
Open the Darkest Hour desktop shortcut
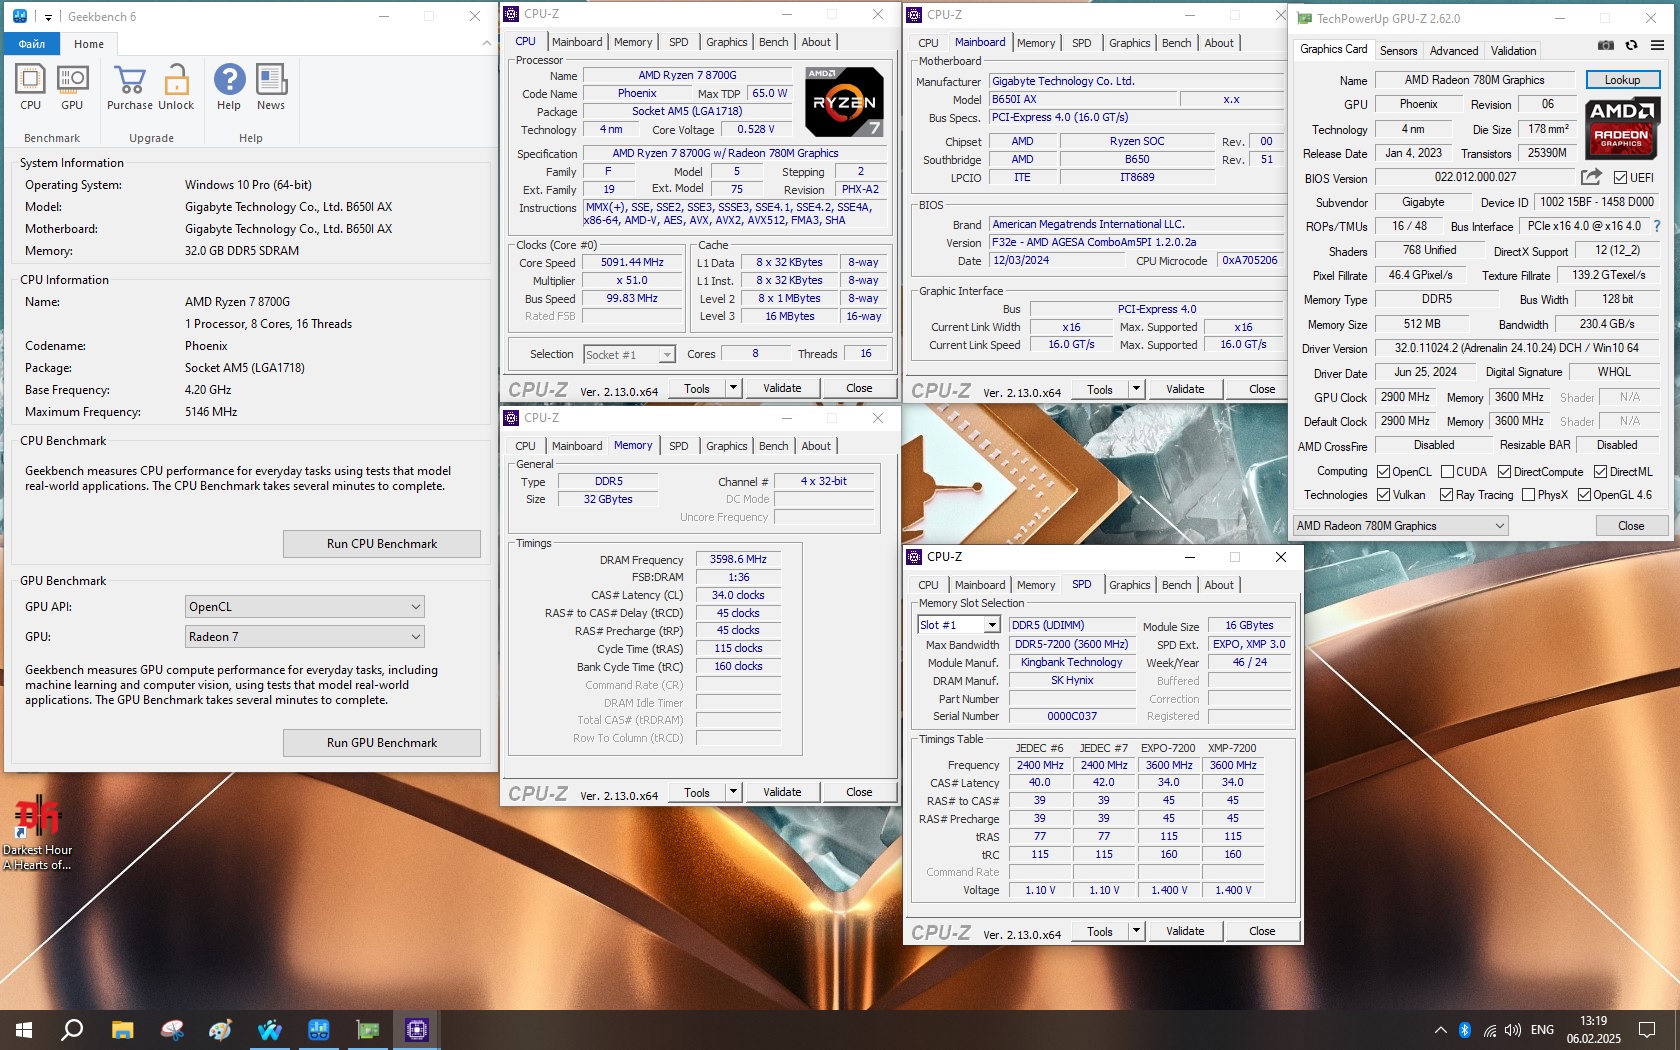tap(37, 833)
